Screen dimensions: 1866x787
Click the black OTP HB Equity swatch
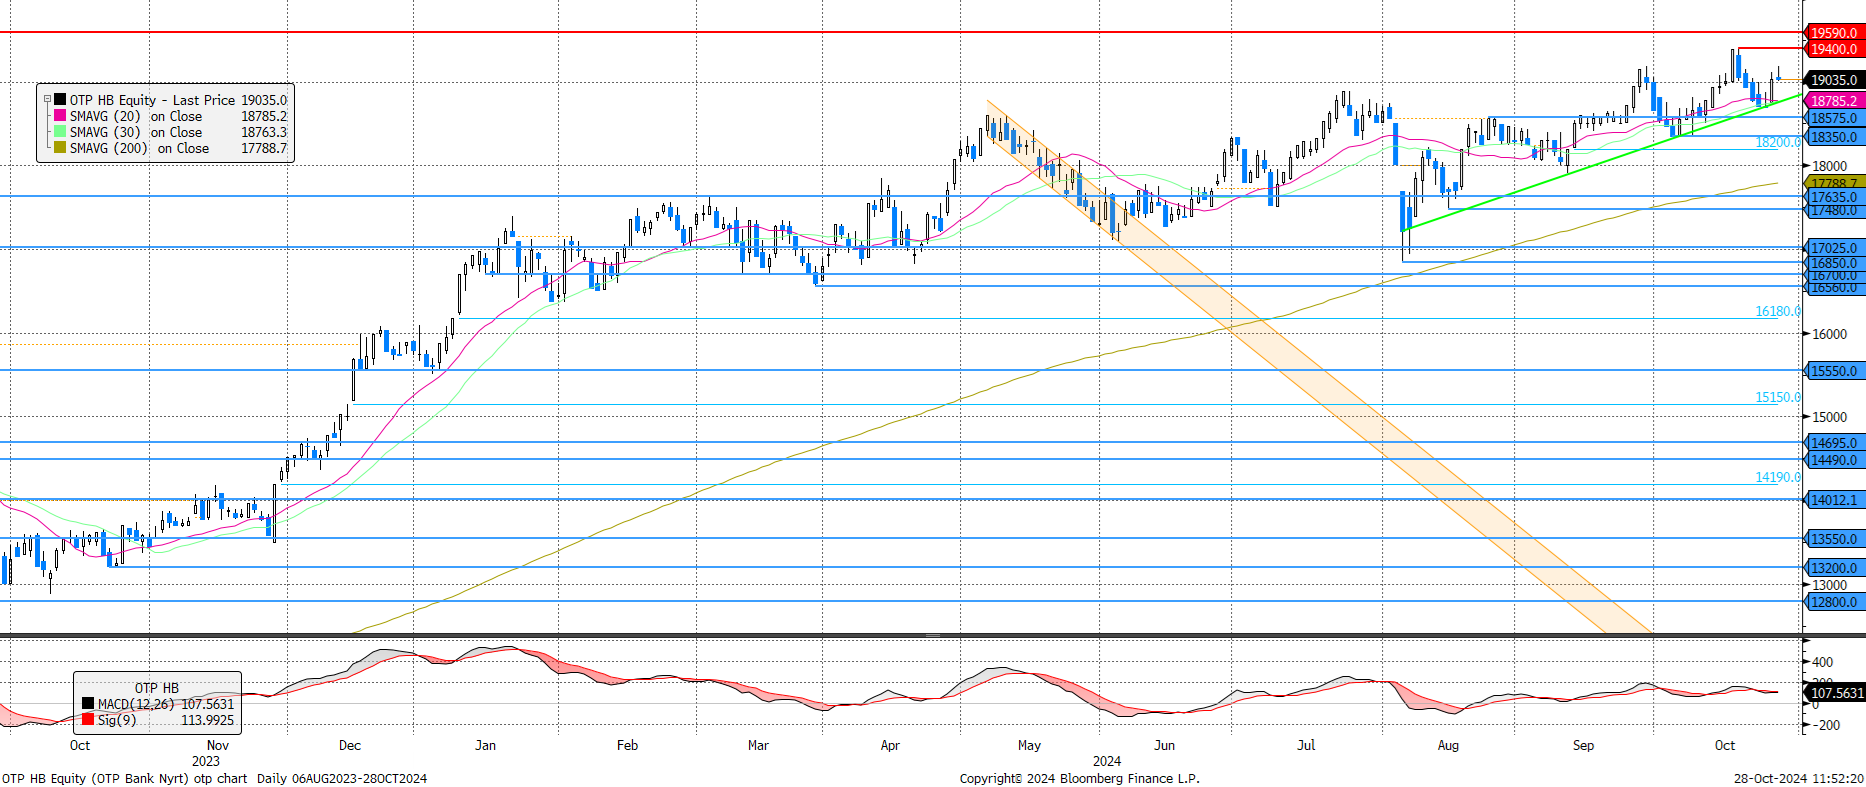[x=60, y=100]
